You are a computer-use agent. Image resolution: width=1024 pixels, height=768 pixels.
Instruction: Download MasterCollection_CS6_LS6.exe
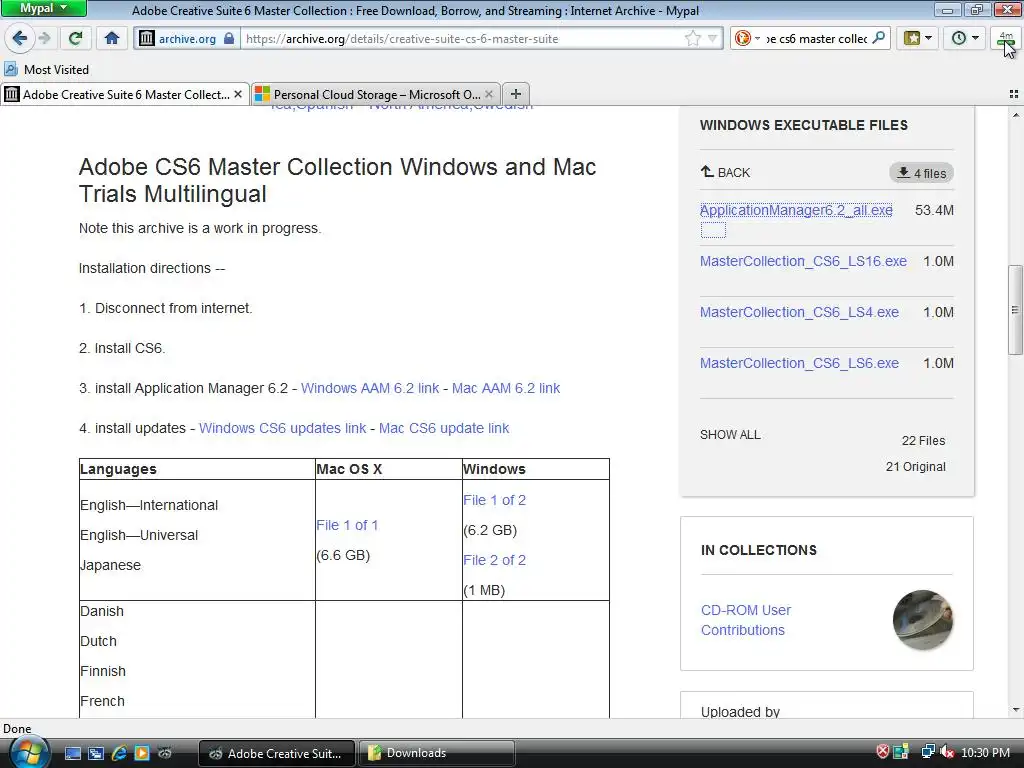click(799, 363)
